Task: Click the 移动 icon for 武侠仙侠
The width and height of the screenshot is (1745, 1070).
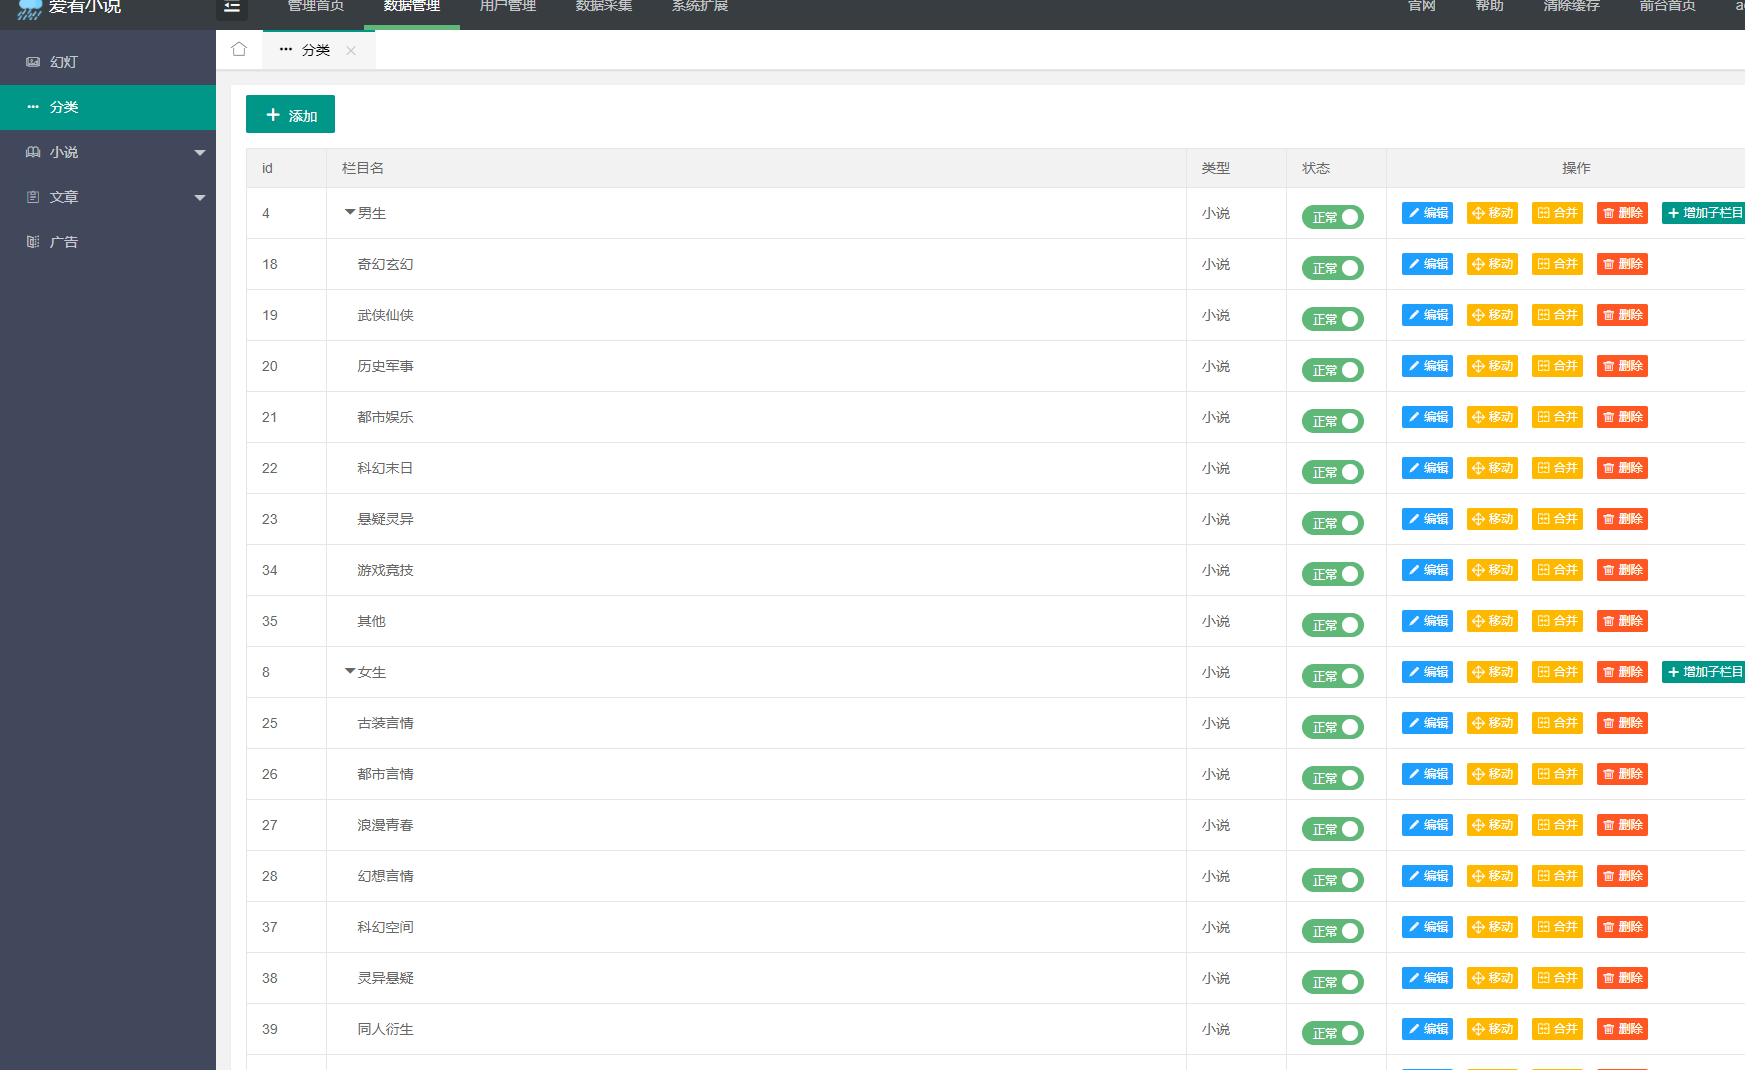Action: click(x=1492, y=314)
